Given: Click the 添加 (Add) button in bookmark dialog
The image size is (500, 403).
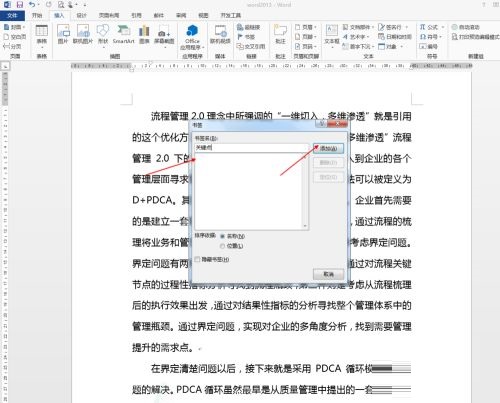Looking at the screenshot, I should coord(328,148).
